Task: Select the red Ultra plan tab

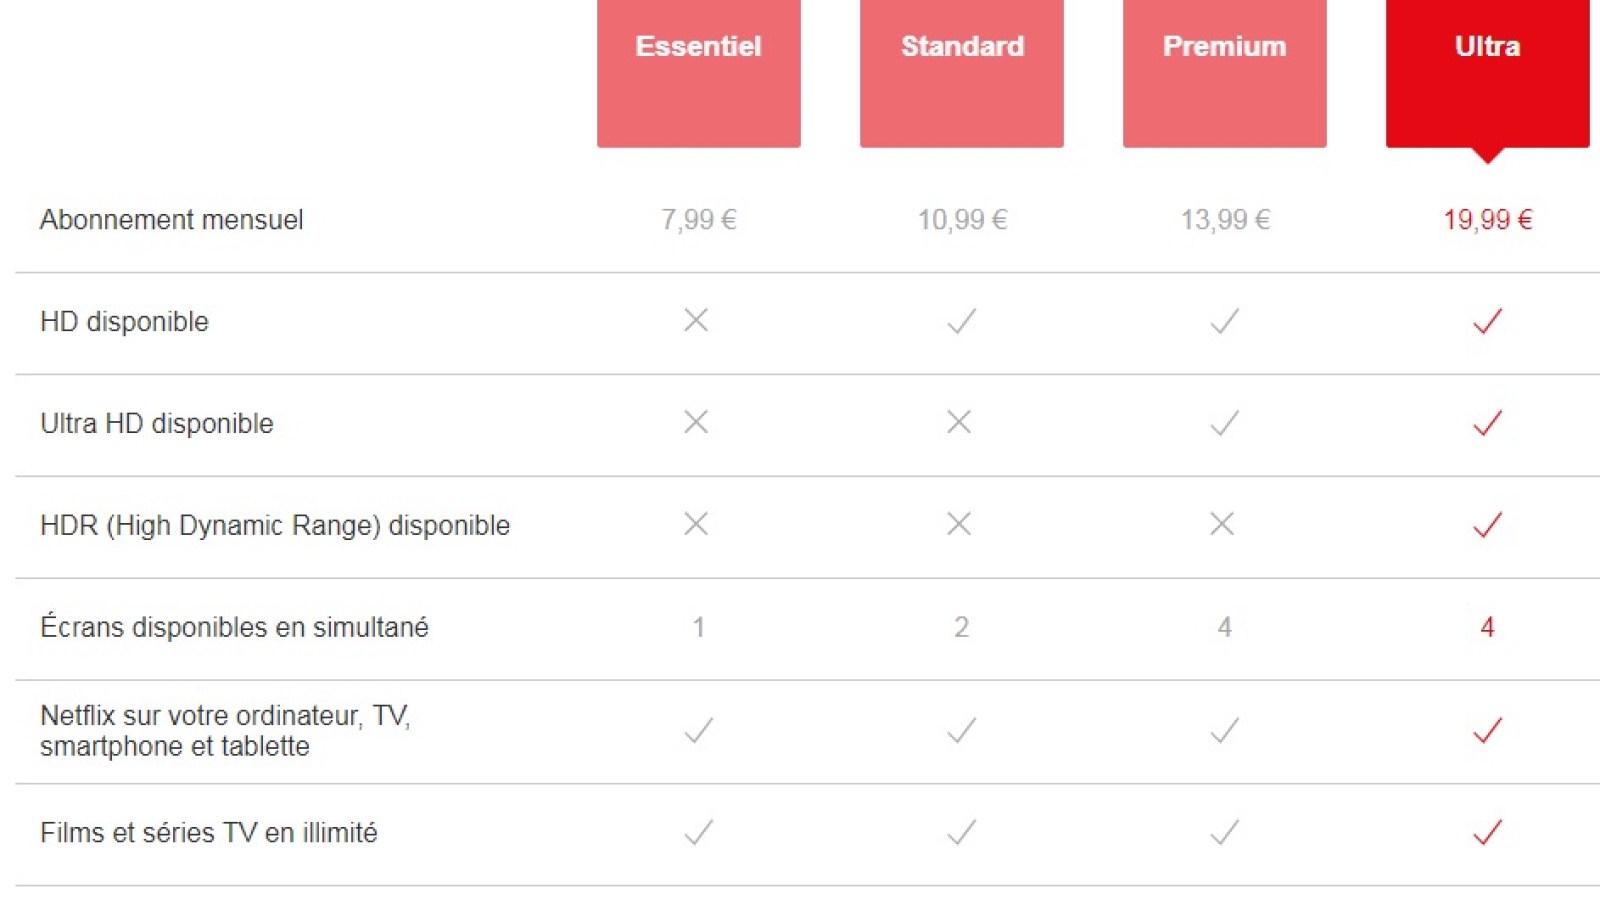Action: tap(1487, 73)
